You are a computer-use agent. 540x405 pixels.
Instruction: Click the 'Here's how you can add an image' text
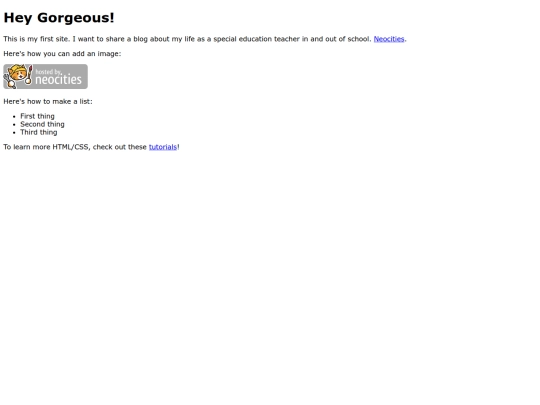click(x=62, y=54)
